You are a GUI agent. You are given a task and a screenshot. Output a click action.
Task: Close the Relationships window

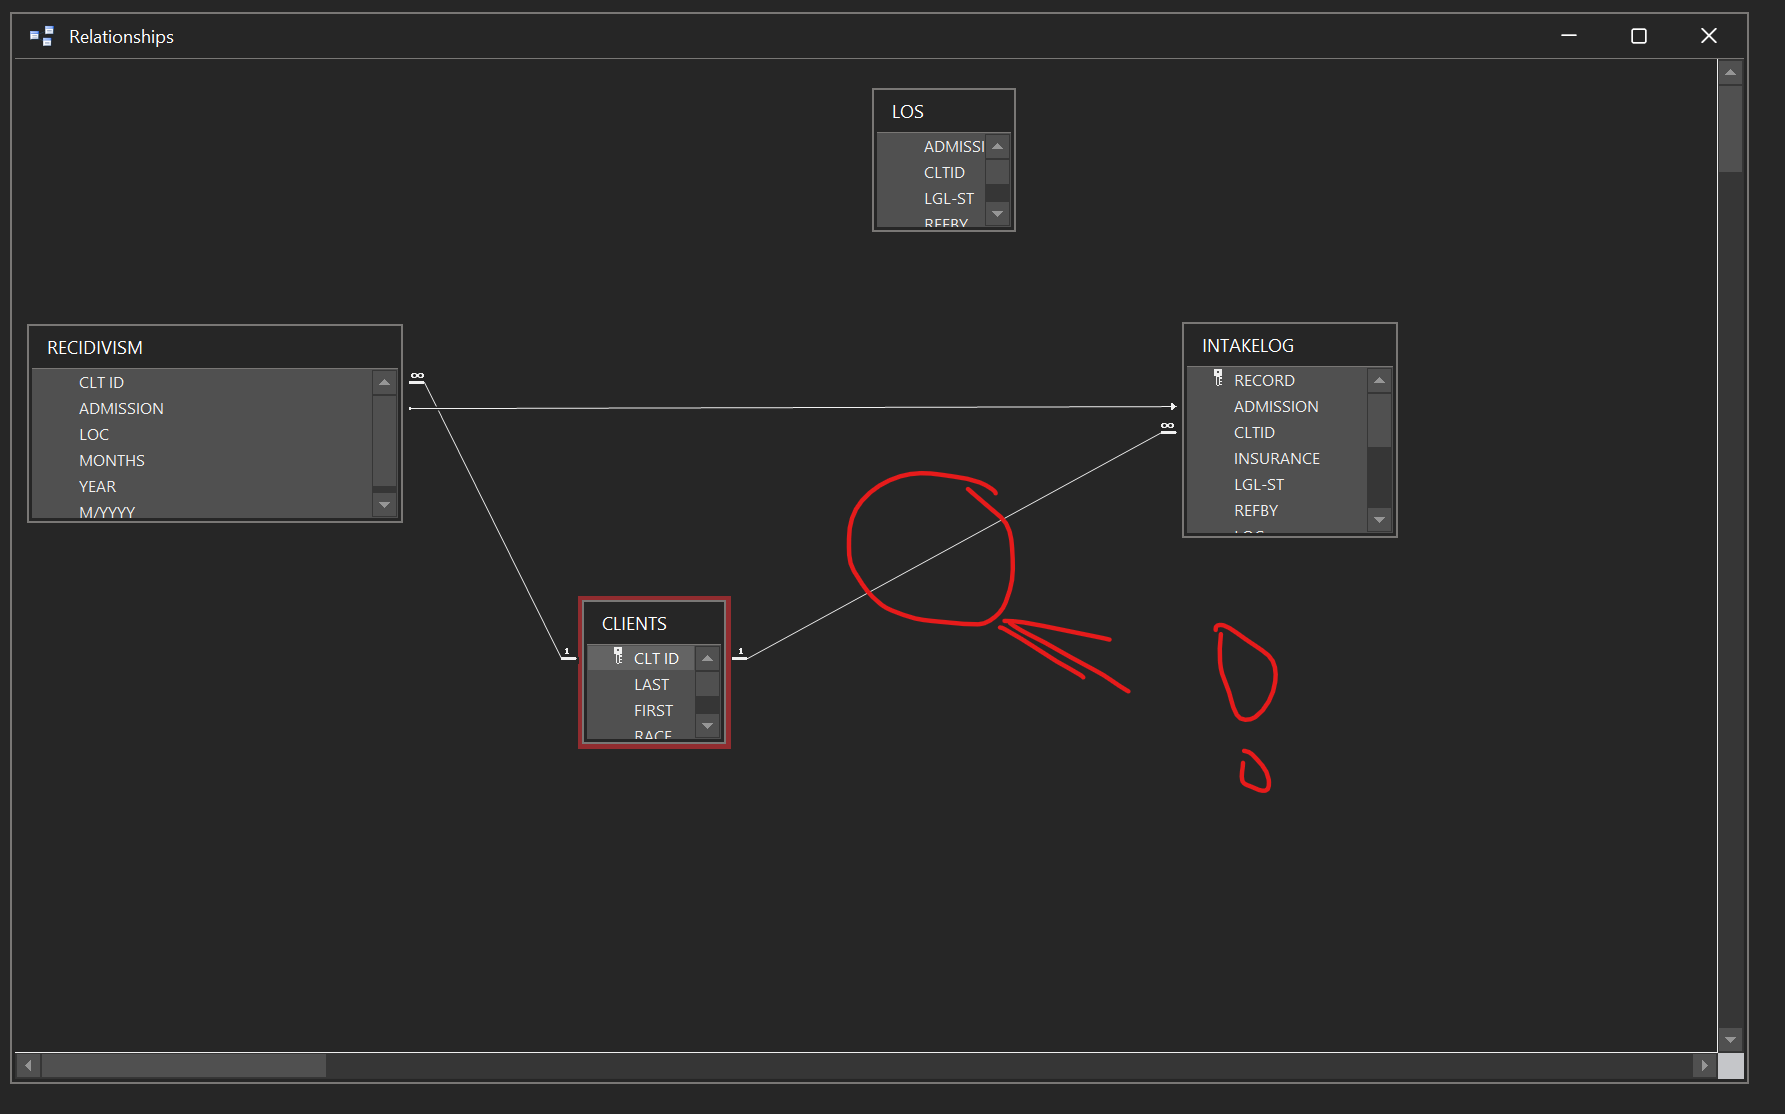tap(1709, 36)
